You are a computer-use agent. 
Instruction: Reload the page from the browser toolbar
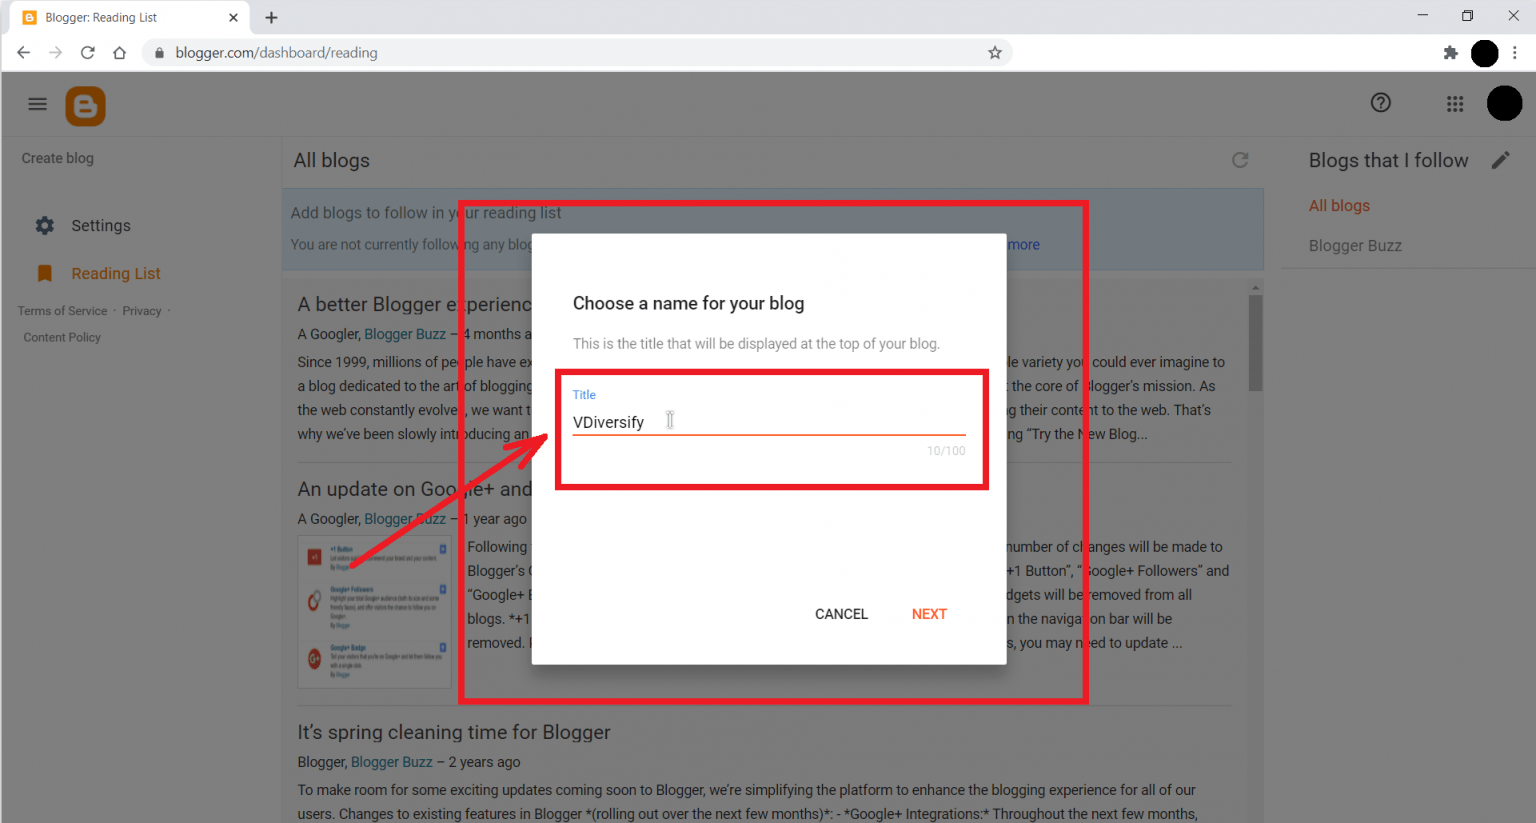pos(87,52)
